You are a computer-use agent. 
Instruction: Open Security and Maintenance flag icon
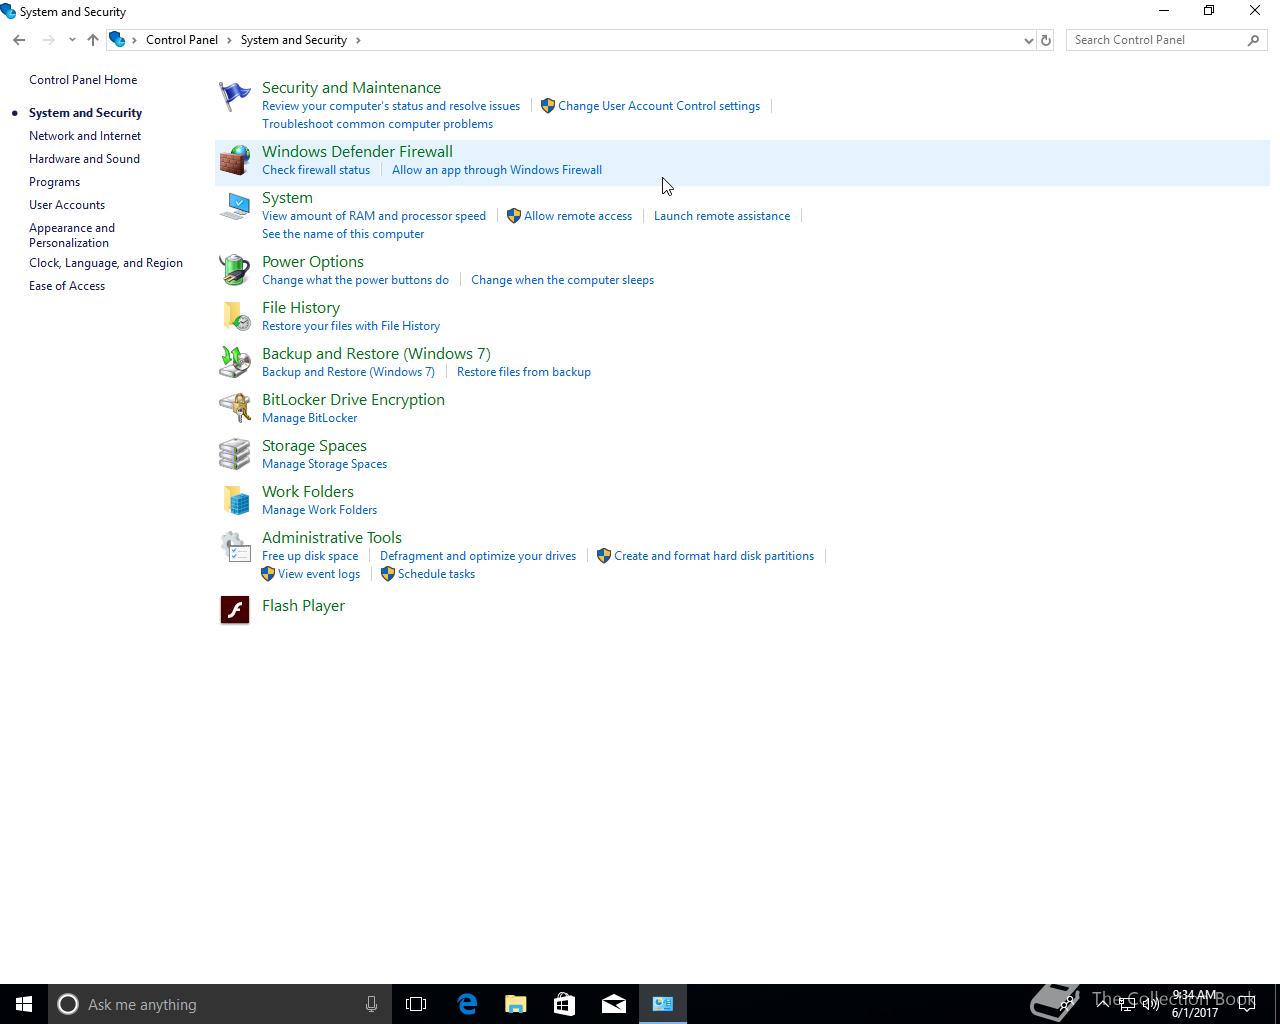pyautogui.click(x=235, y=97)
